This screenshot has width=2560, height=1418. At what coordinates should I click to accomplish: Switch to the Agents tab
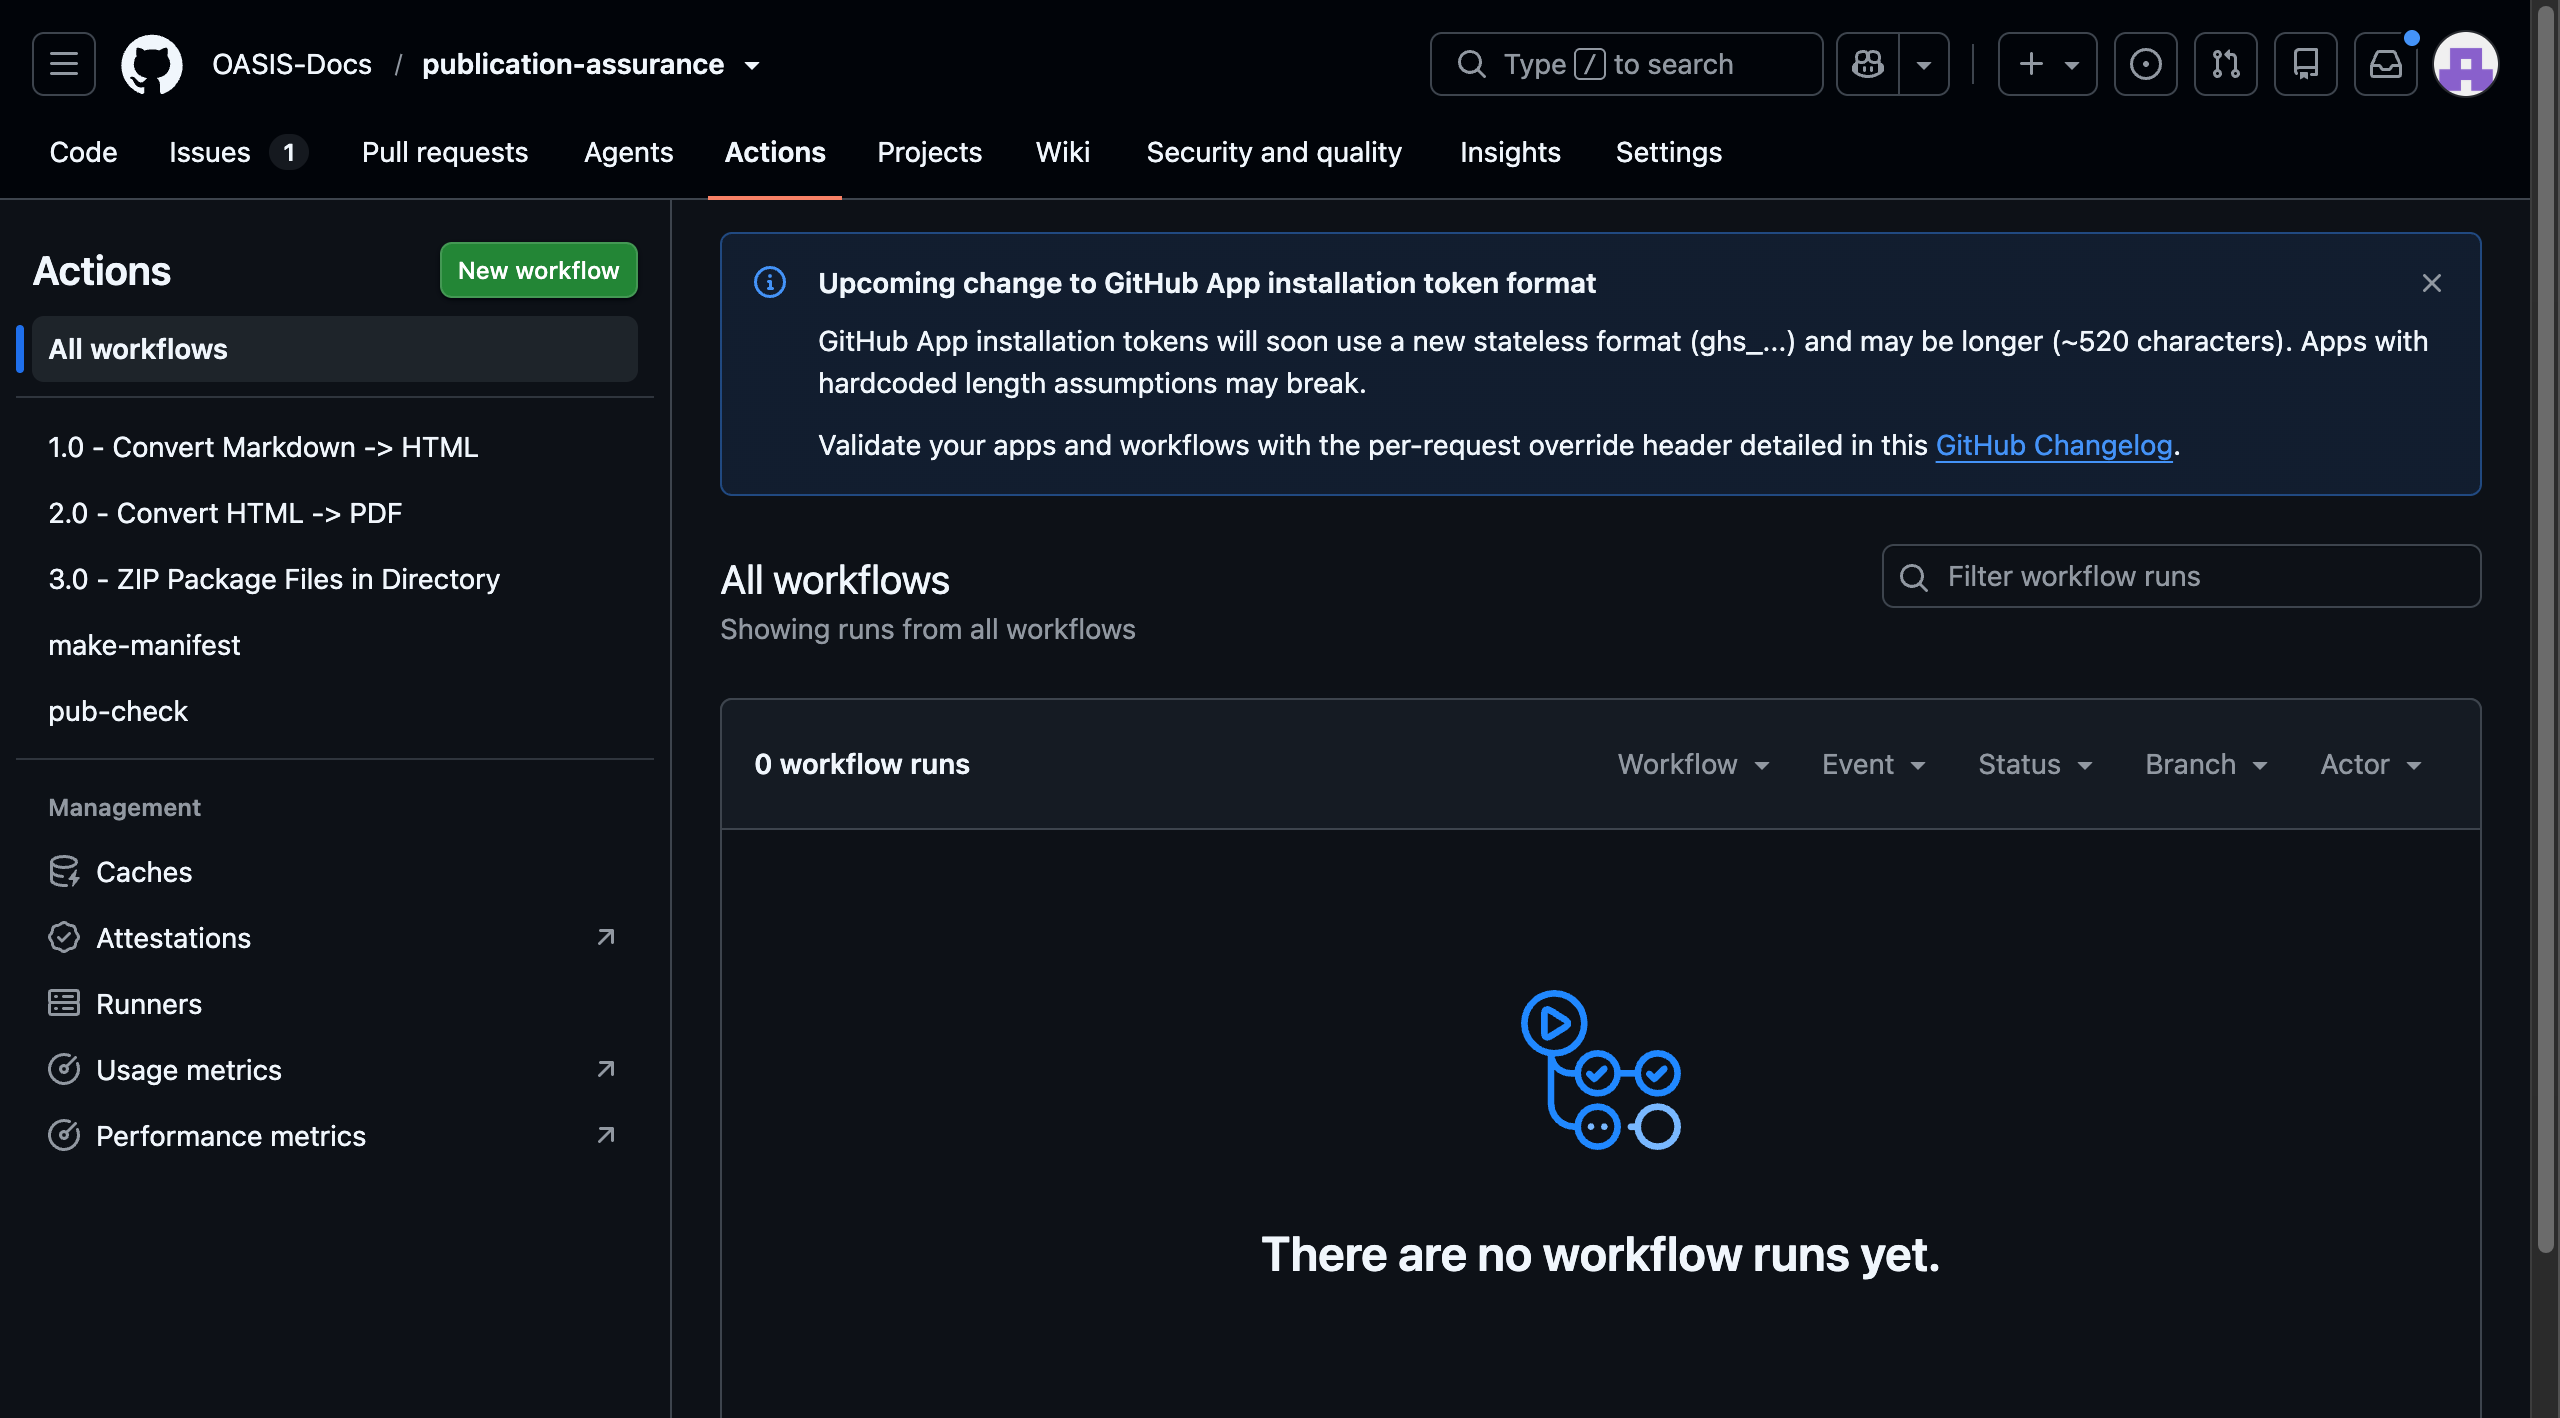[628, 152]
